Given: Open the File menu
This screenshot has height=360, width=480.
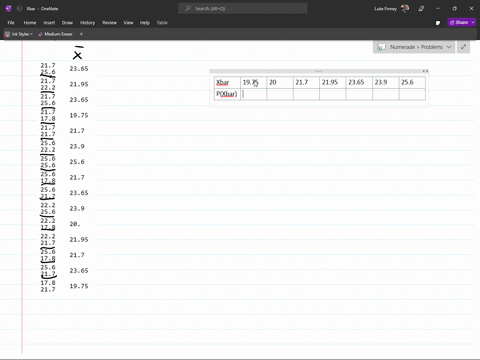Looking at the screenshot, I should point(11,23).
